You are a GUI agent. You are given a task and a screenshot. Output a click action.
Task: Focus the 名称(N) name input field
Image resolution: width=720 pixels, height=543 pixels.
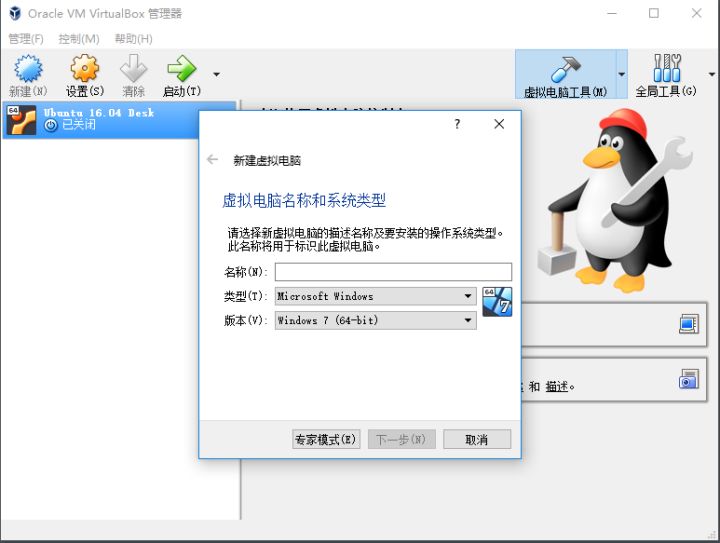click(x=393, y=272)
